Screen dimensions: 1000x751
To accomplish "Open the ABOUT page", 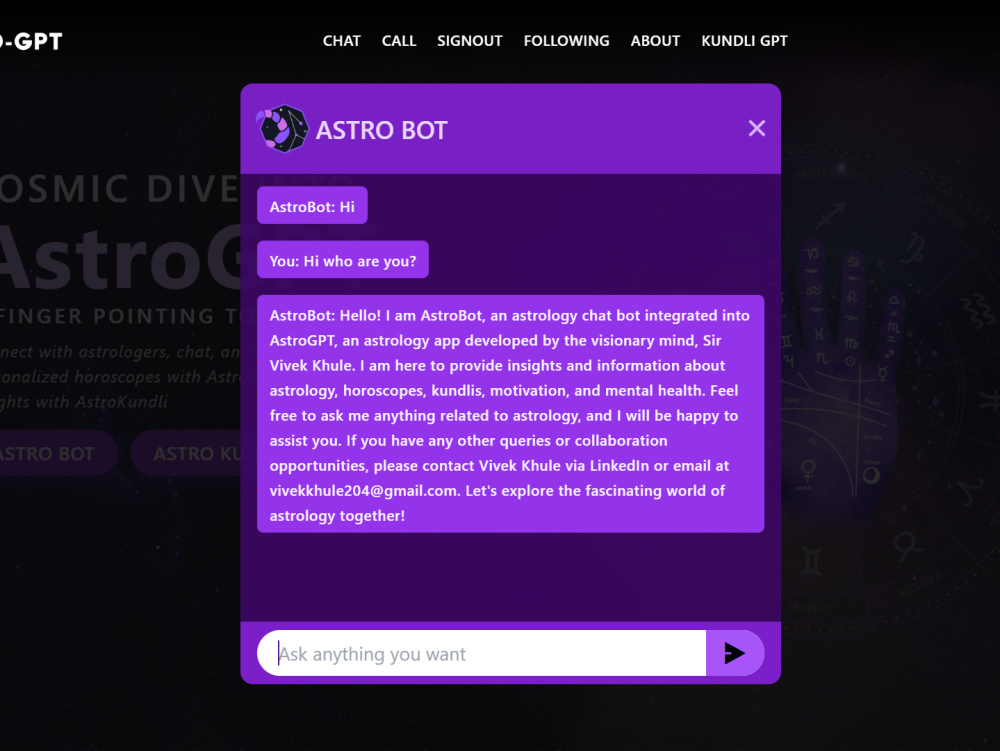I will (x=655, y=41).
